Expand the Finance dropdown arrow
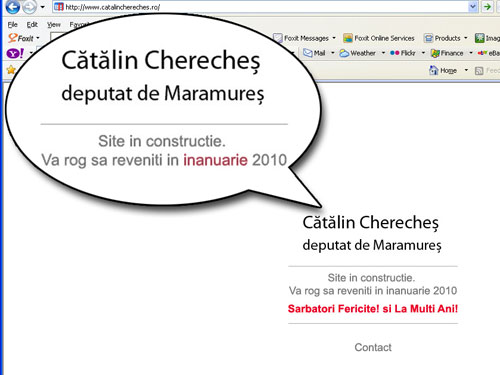This screenshot has width=500, height=375. click(x=471, y=53)
